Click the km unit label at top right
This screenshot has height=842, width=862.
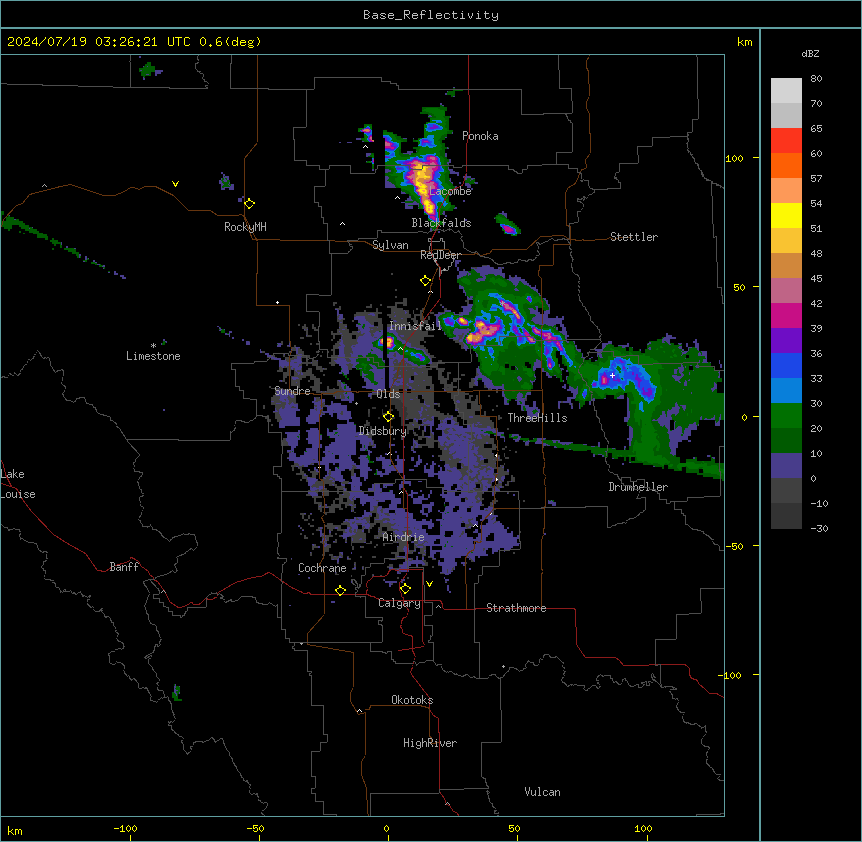pos(745,42)
